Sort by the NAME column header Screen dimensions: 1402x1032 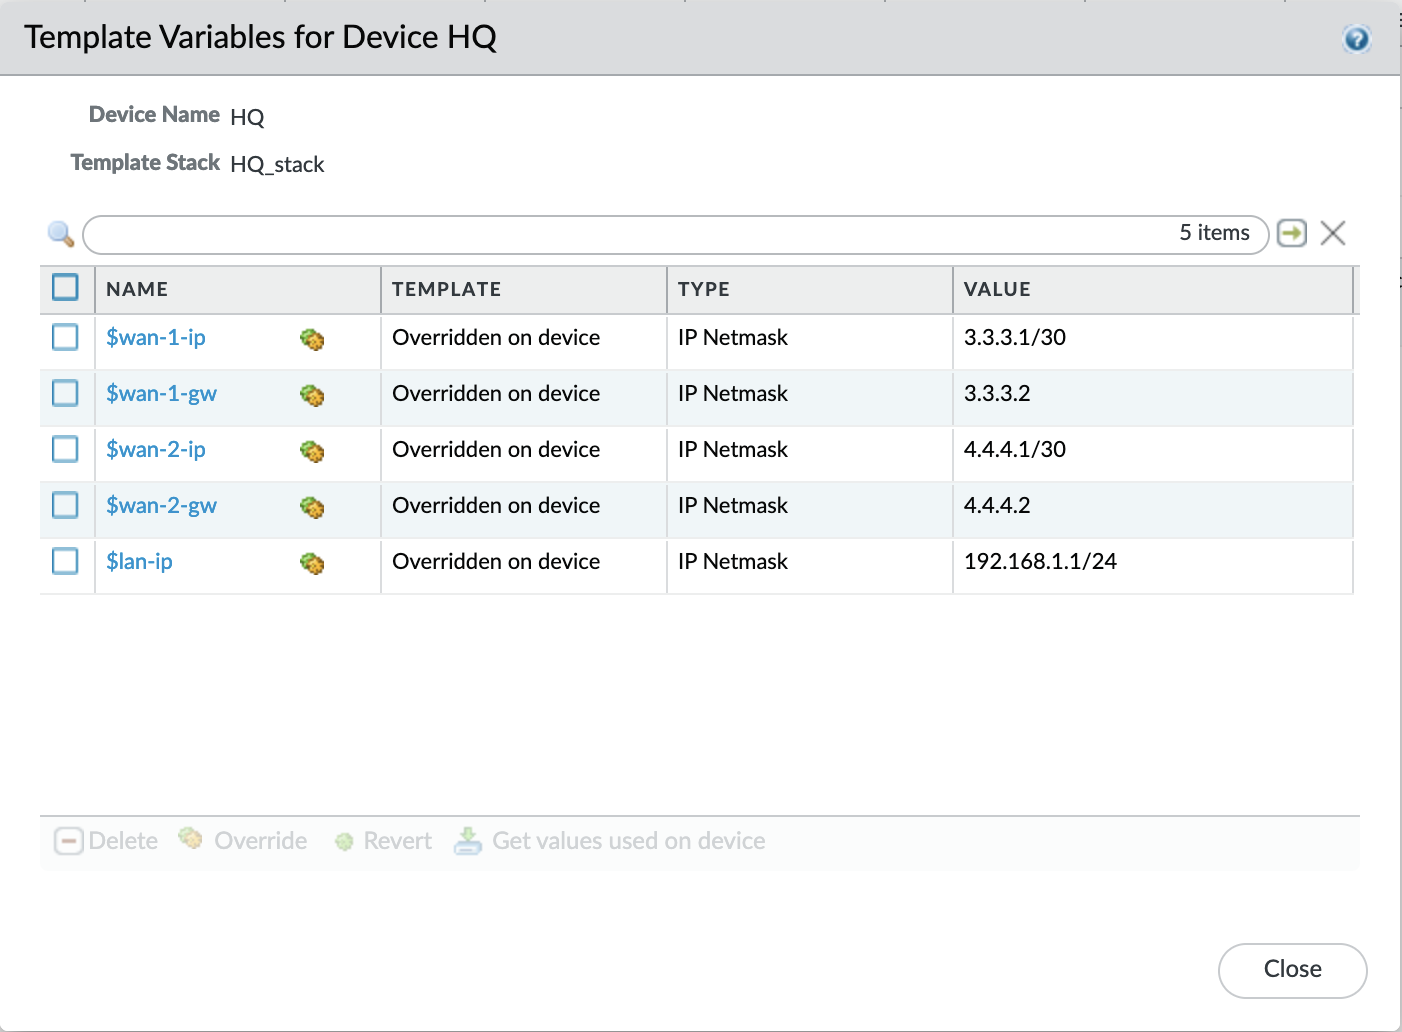coord(137,289)
